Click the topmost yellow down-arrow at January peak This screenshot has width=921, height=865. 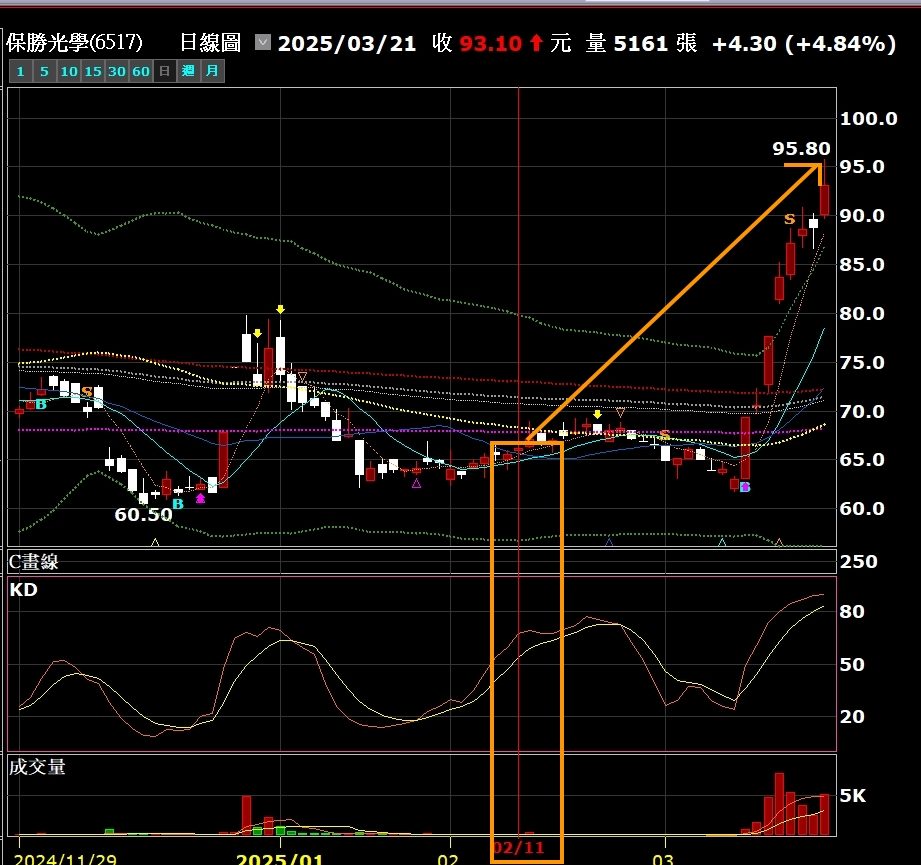[280, 309]
